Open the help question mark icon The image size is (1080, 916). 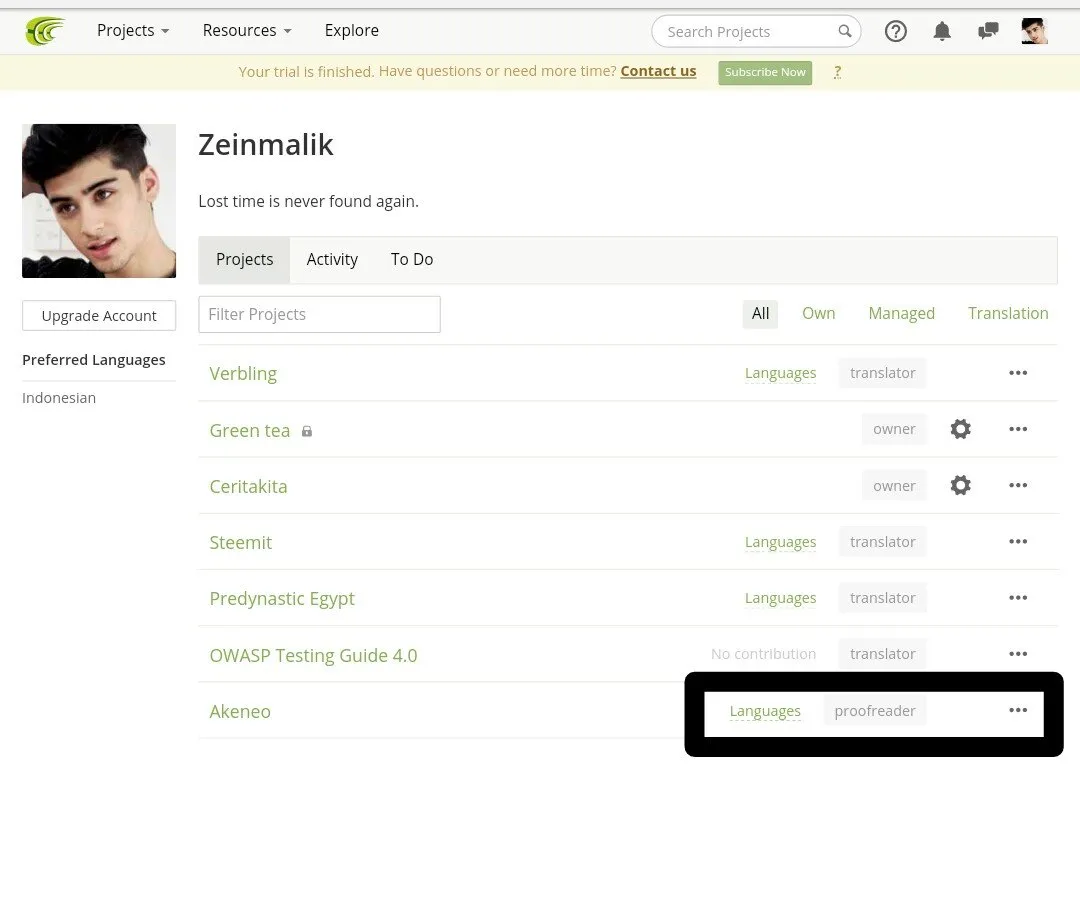pyautogui.click(x=895, y=31)
